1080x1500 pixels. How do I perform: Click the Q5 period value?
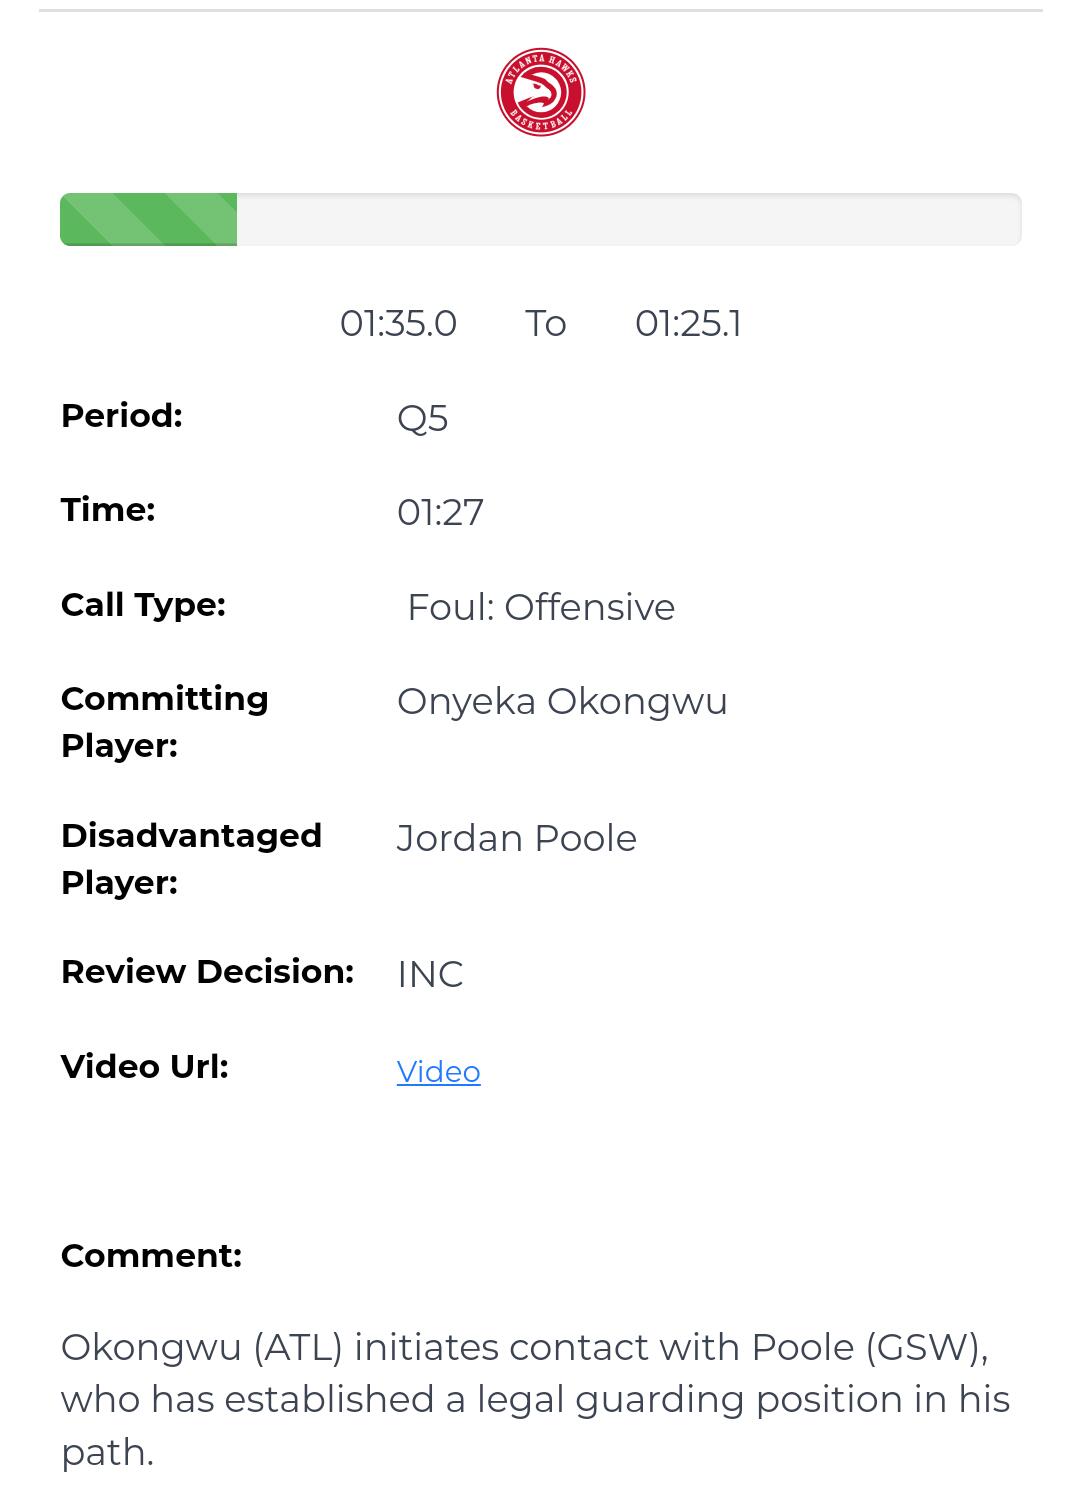[422, 418]
